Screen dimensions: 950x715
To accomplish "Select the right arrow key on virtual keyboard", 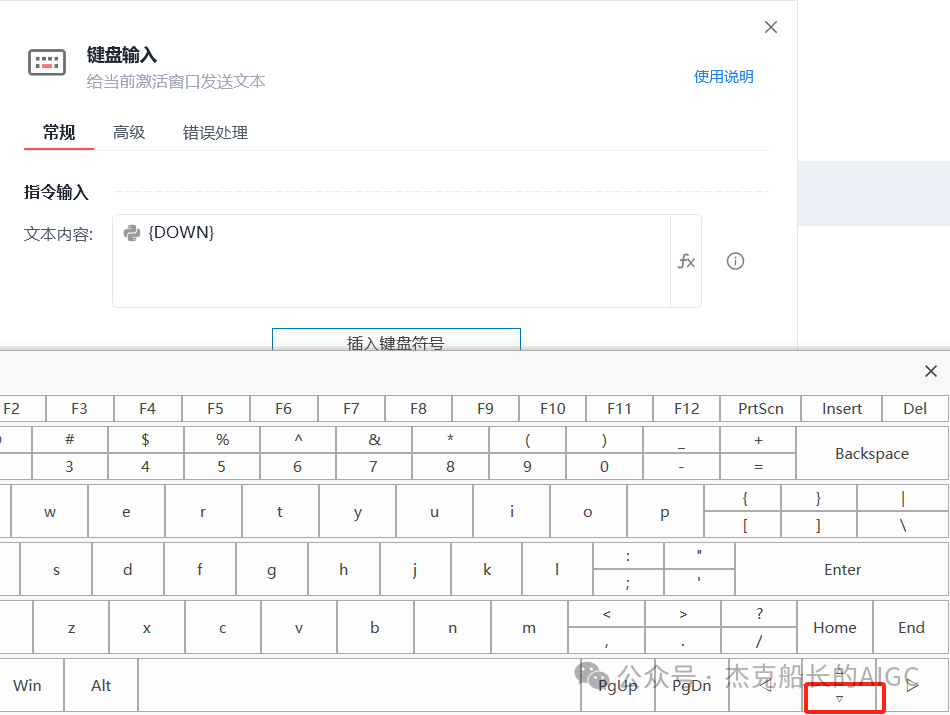I will tap(911, 685).
